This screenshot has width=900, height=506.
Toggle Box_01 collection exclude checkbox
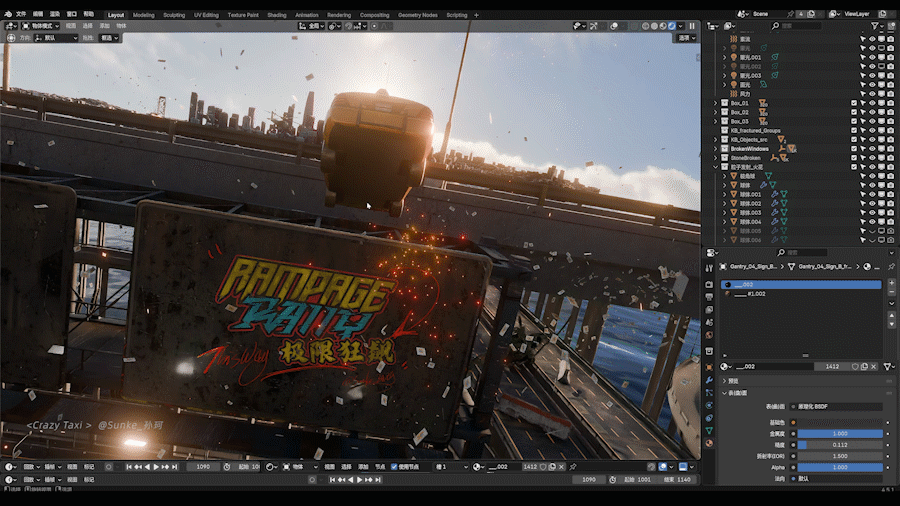coord(854,103)
